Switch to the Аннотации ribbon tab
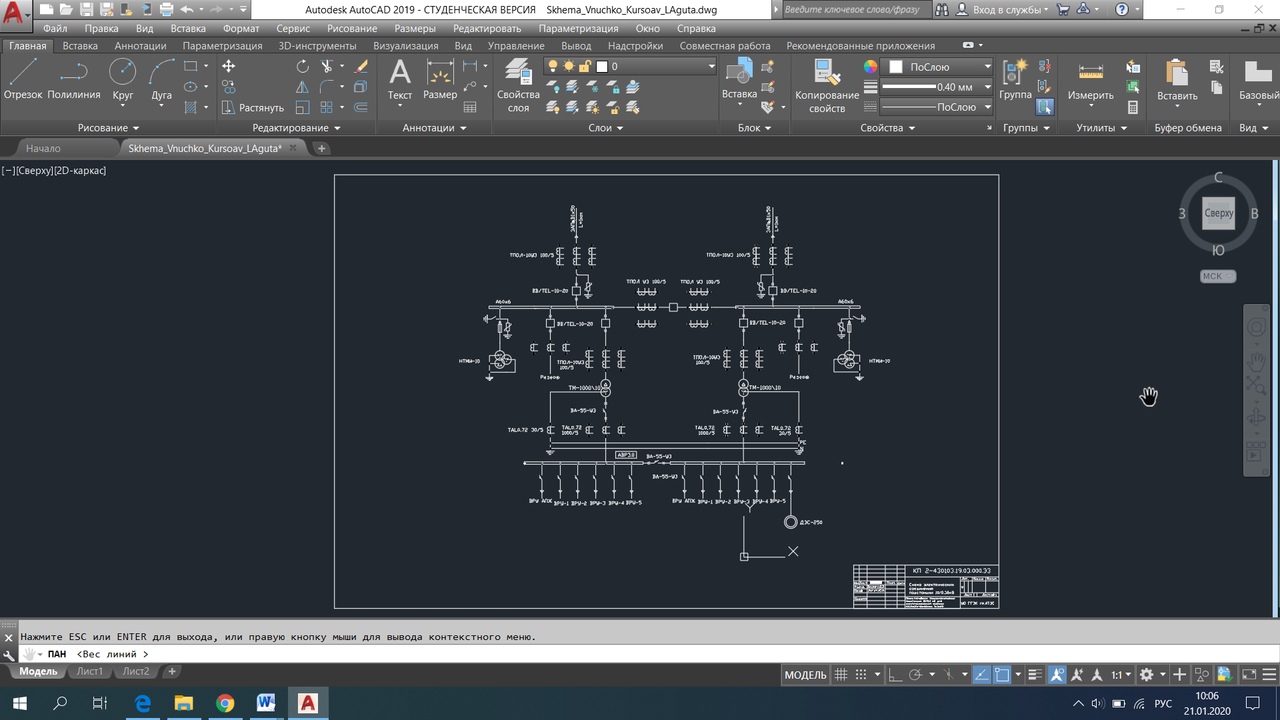The image size is (1280, 720). (x=140, y=46)
